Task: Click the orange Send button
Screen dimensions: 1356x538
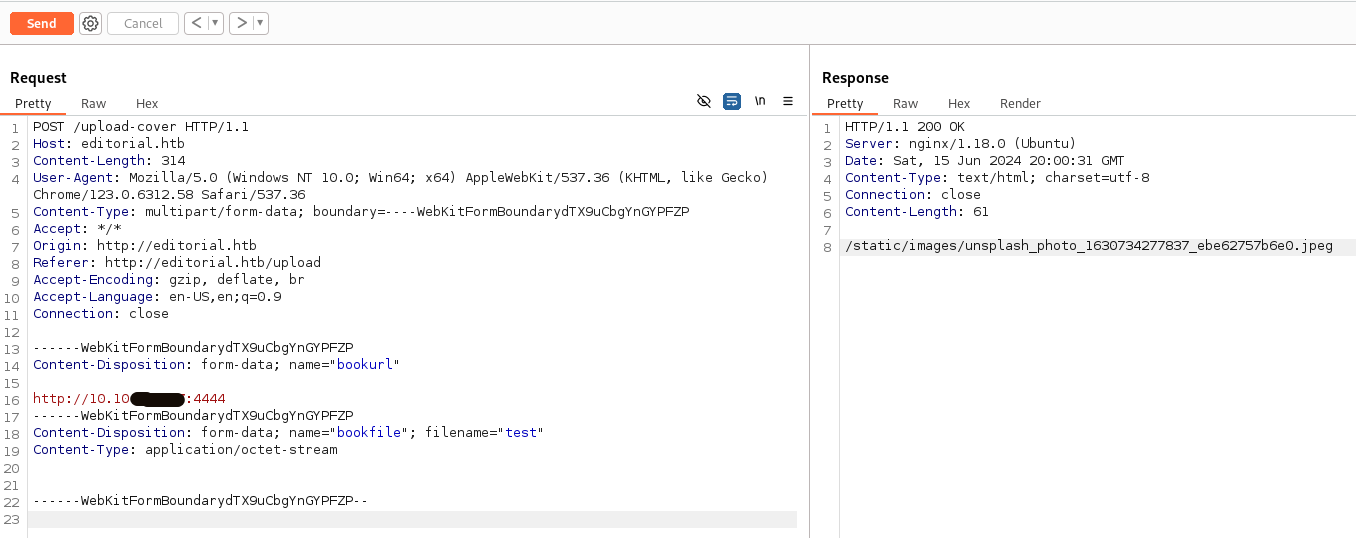Action: (x=42, y=23)
